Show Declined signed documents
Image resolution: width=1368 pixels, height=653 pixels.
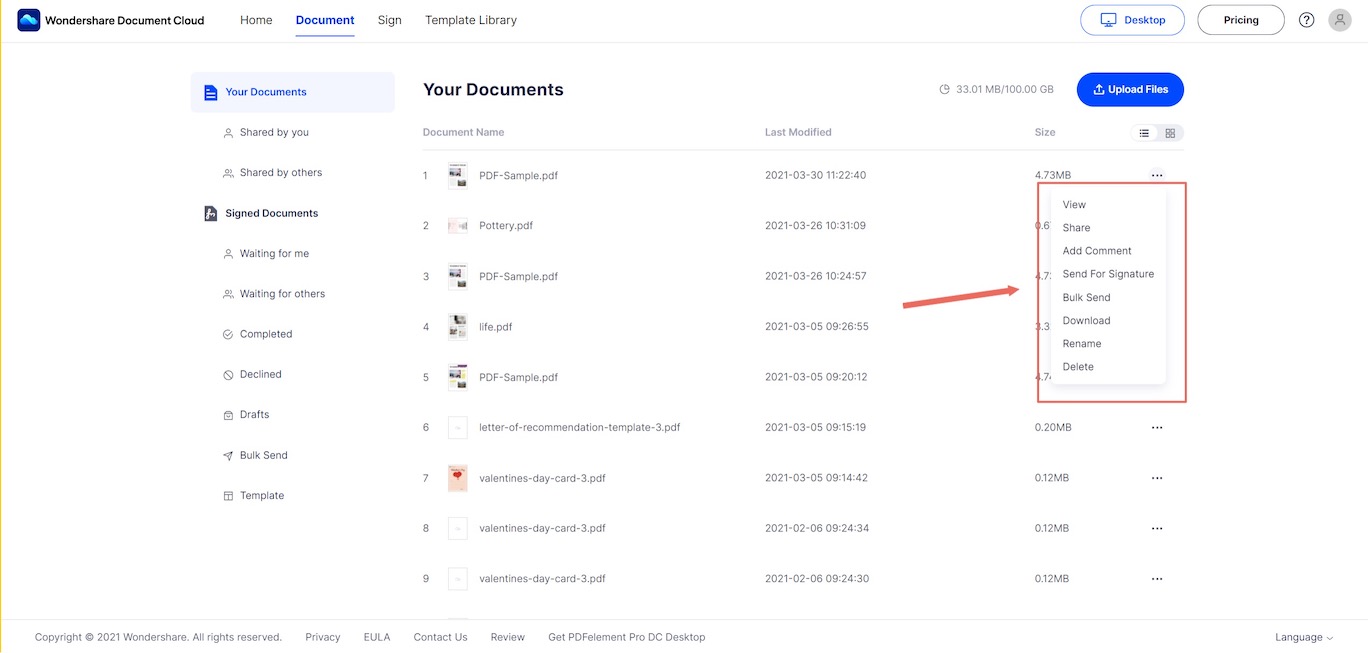[x=260, y=375]
